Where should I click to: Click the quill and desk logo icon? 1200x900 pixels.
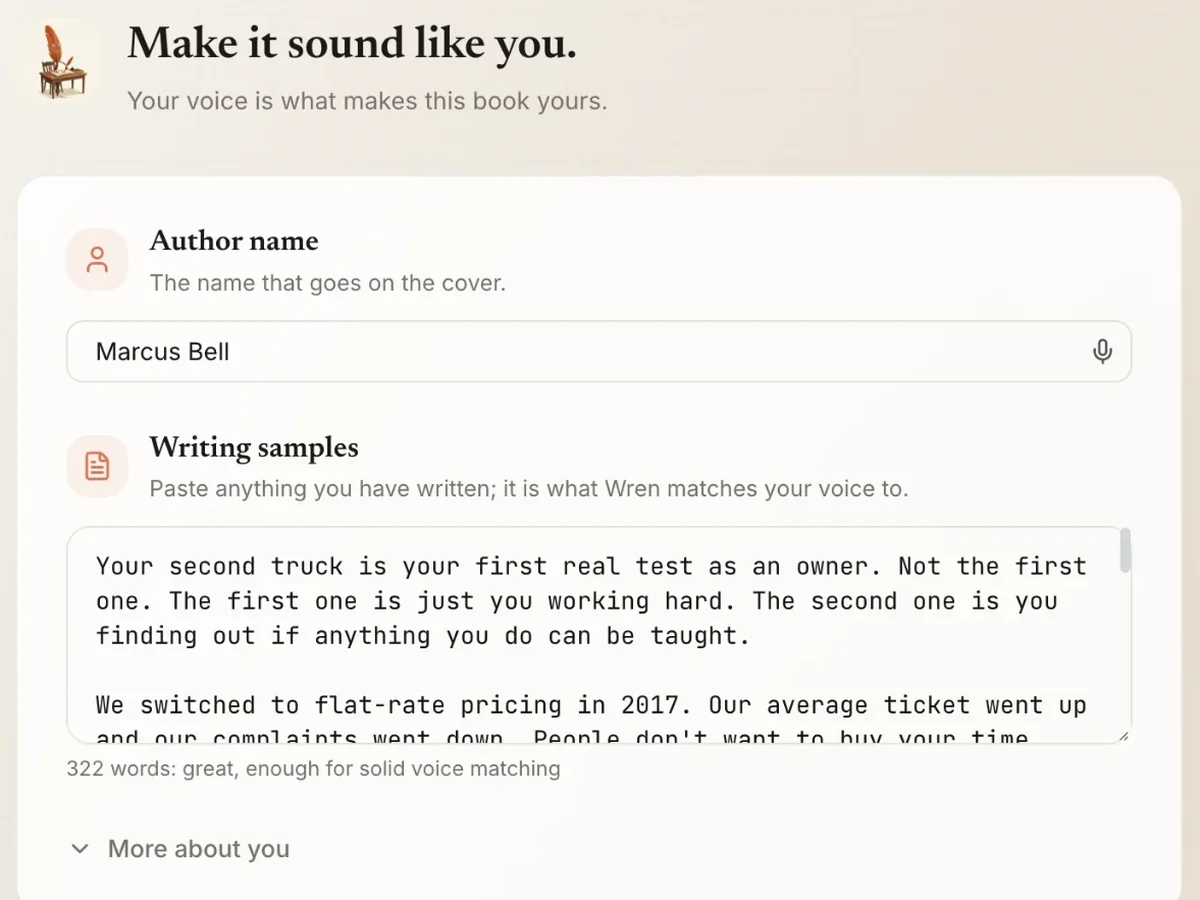point(62,61)
